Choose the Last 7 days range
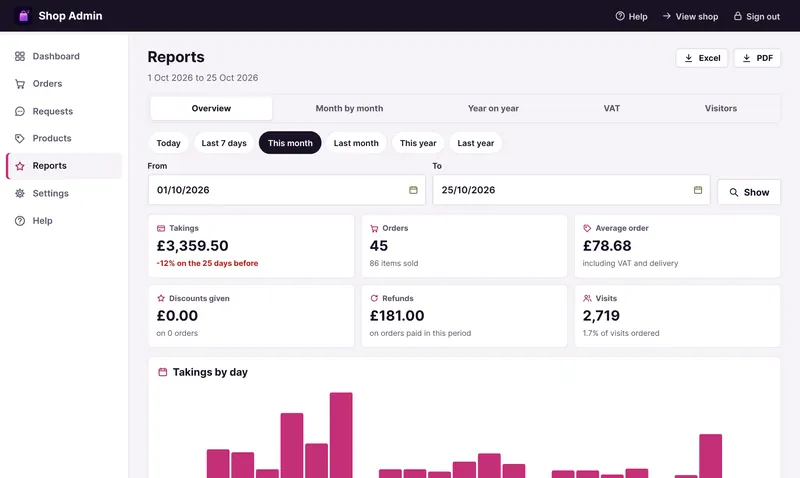 224,143
